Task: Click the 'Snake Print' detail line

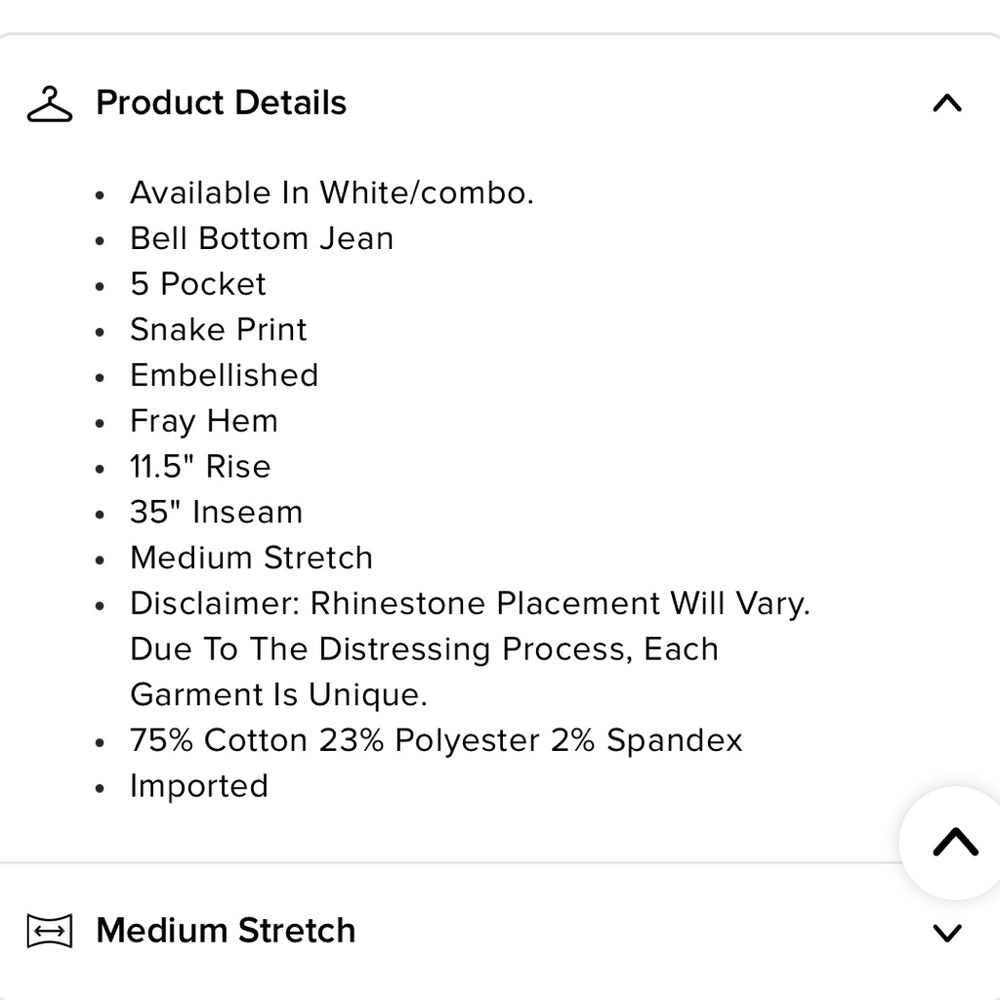Action: point(219,330)
